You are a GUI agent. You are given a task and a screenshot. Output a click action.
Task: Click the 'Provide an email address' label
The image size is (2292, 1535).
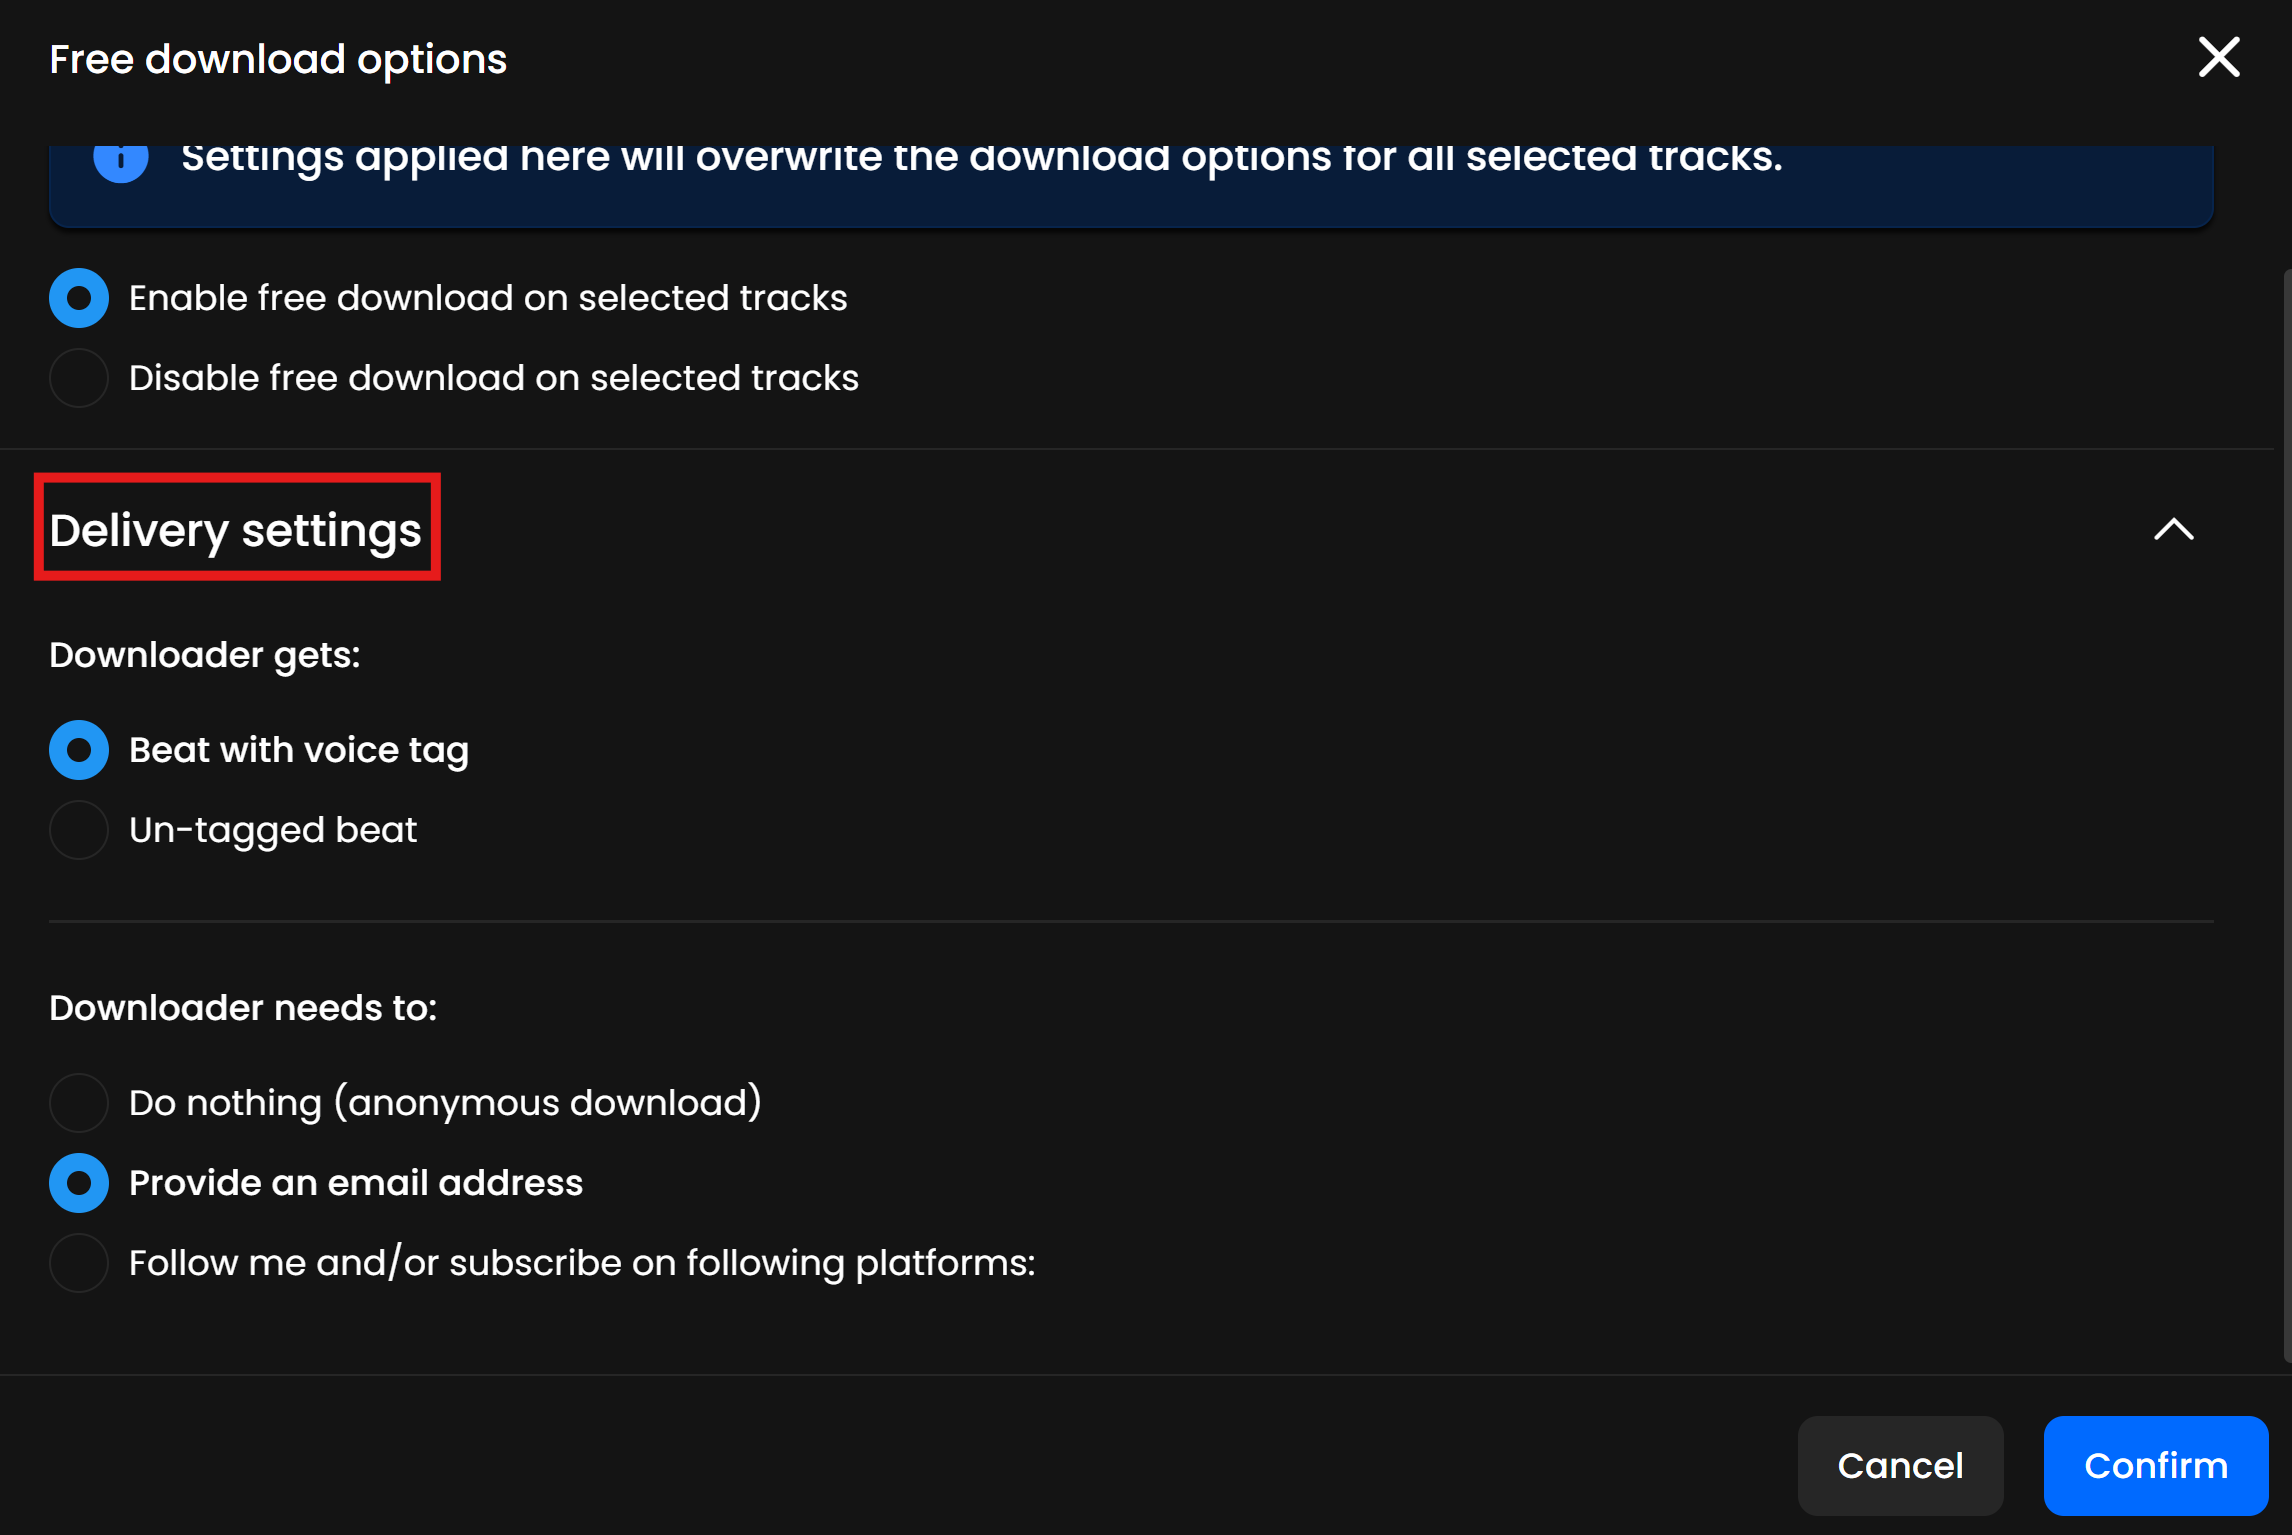[x=356, y=1183]
